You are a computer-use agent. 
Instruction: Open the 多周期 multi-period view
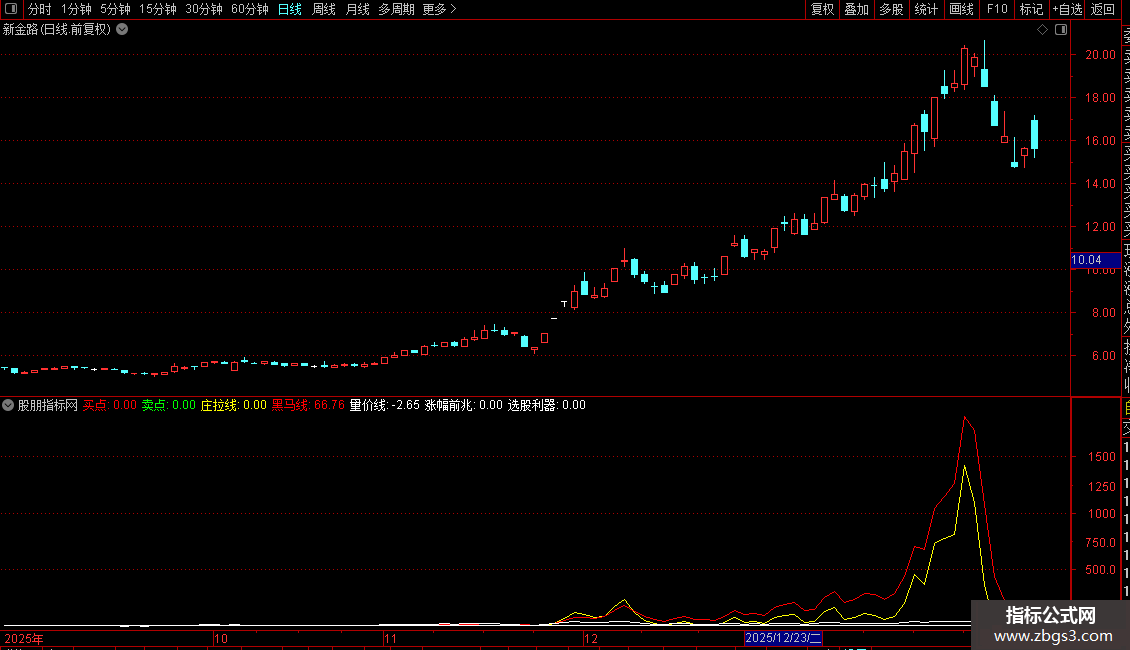tap(396, 9)
